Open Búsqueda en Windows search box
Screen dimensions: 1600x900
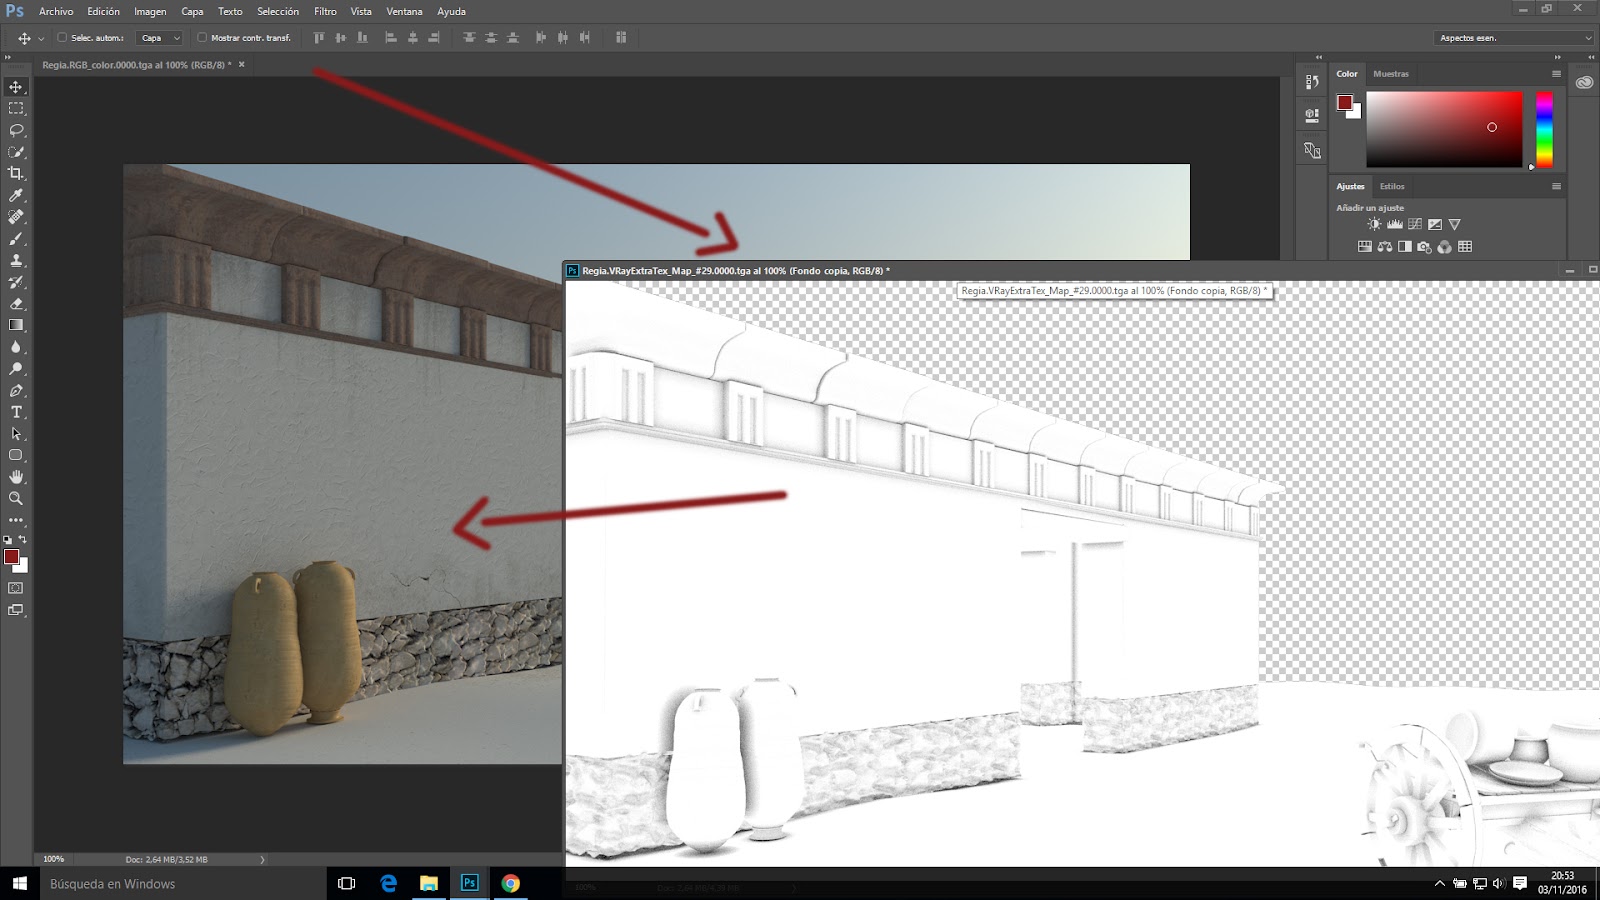click(x=183, y=884)
